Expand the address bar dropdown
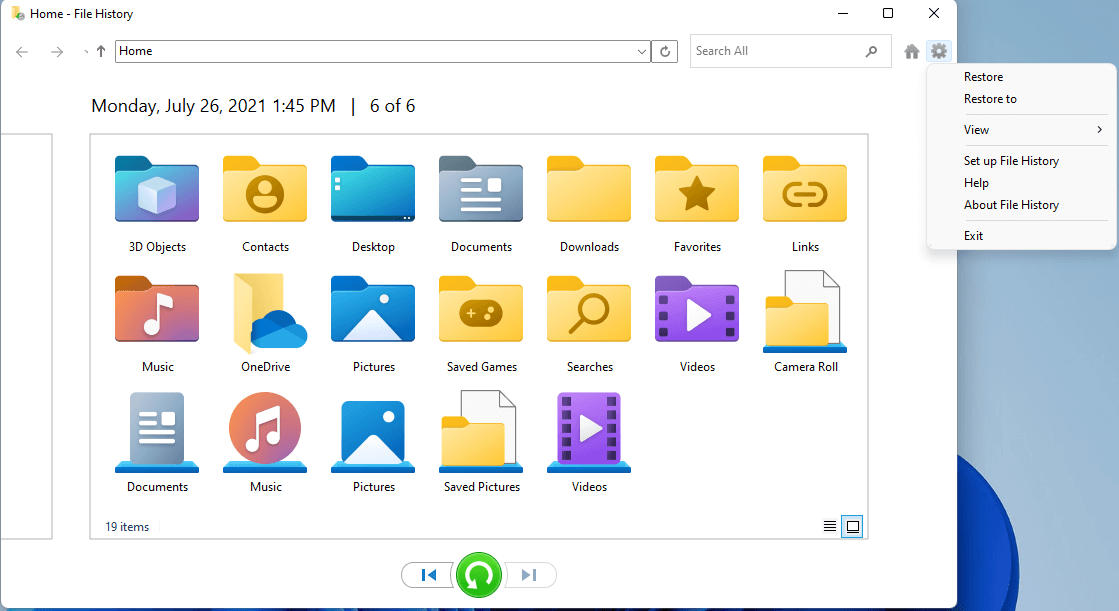Screen dimensions: 1119x611 [x=642, y=51]
